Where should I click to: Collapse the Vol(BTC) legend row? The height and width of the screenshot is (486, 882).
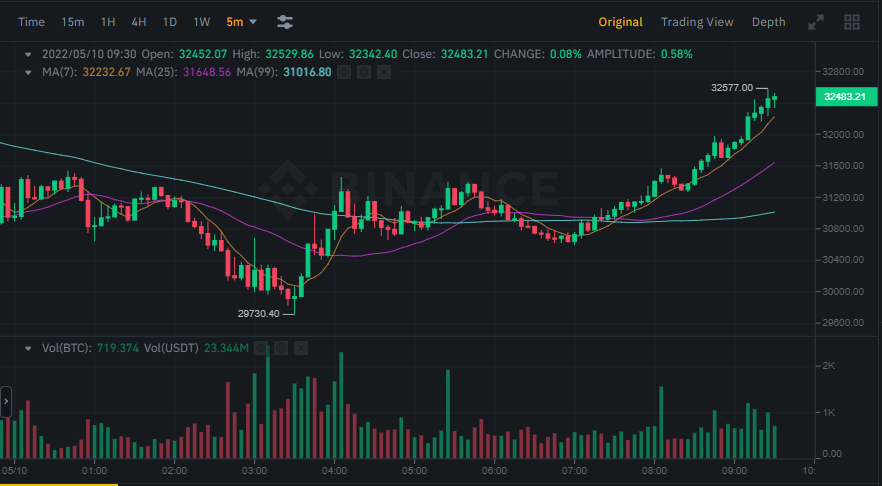click(29, 348)
